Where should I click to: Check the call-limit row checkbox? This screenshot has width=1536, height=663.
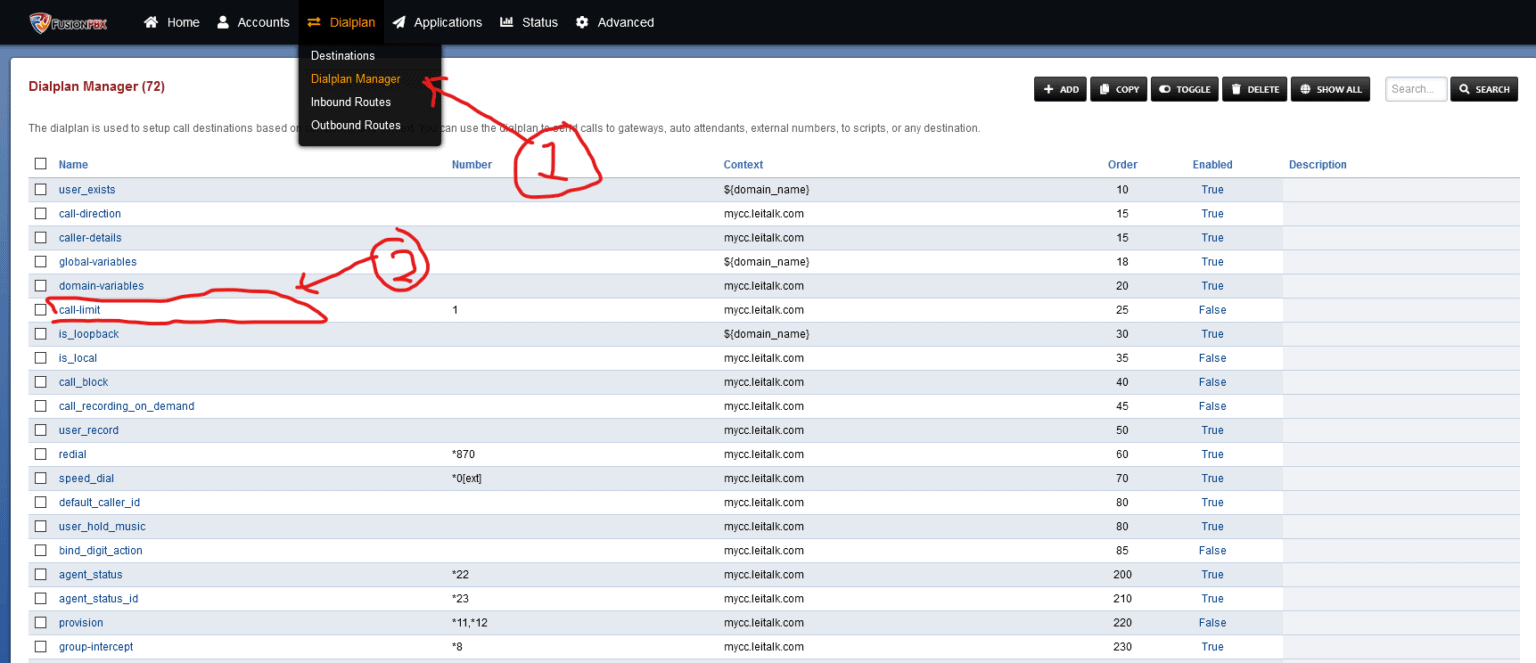pos(41,310)
